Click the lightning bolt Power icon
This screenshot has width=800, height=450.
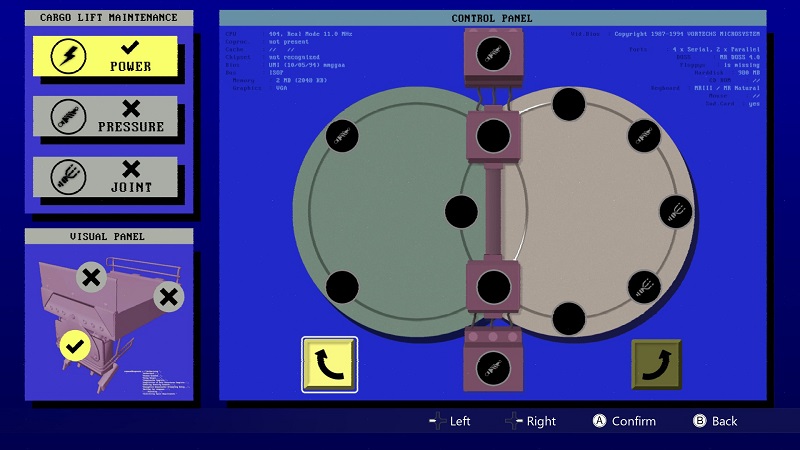coord(68,57)
